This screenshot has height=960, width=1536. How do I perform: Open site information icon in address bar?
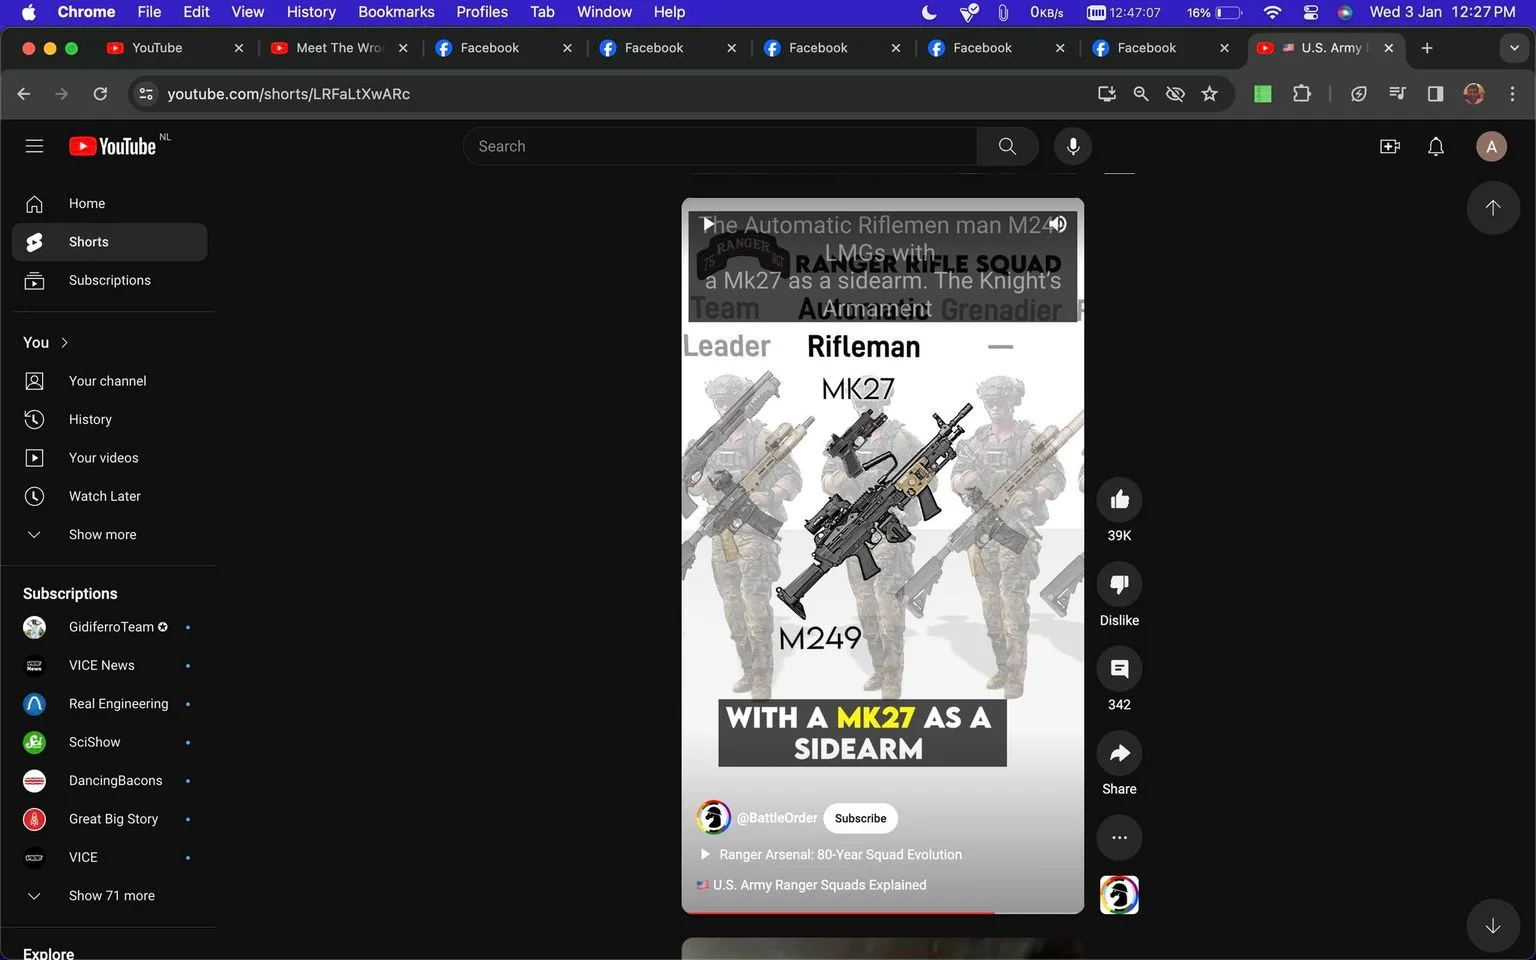coord(146,94)
